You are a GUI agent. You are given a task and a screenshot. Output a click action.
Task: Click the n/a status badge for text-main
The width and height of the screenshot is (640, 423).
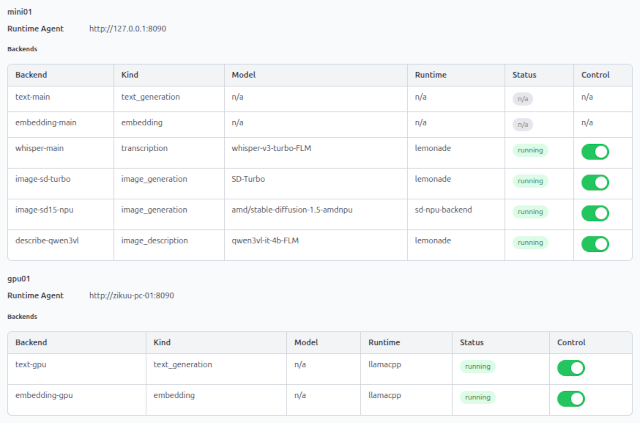(522, 99)
